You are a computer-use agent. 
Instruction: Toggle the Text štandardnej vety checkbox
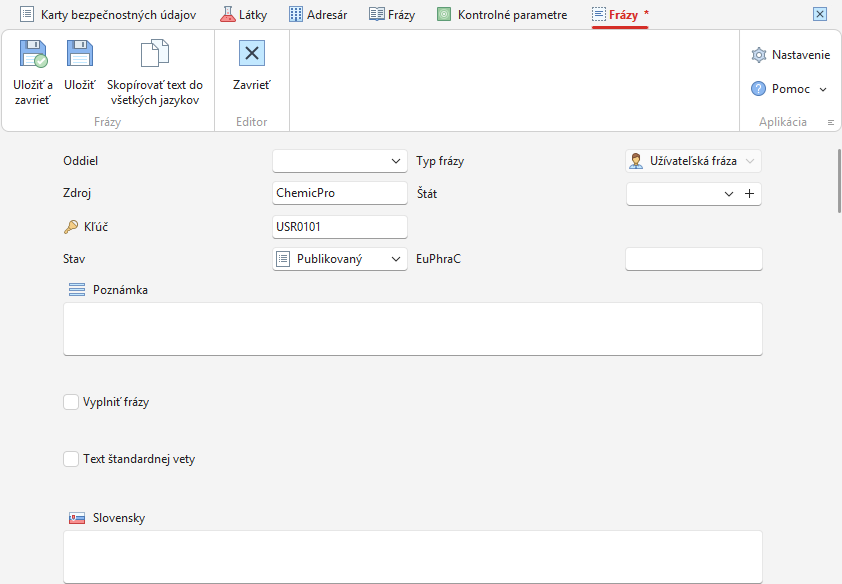pyautogui.click(x=71, y=459)
